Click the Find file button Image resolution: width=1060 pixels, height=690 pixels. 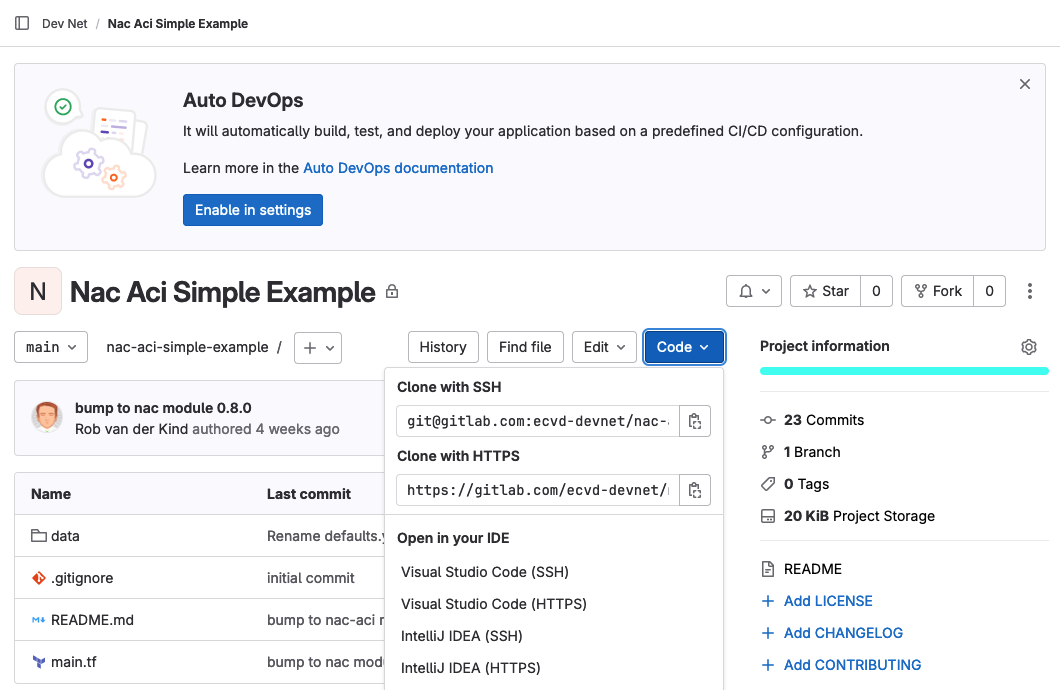click(x=525, y=347)
